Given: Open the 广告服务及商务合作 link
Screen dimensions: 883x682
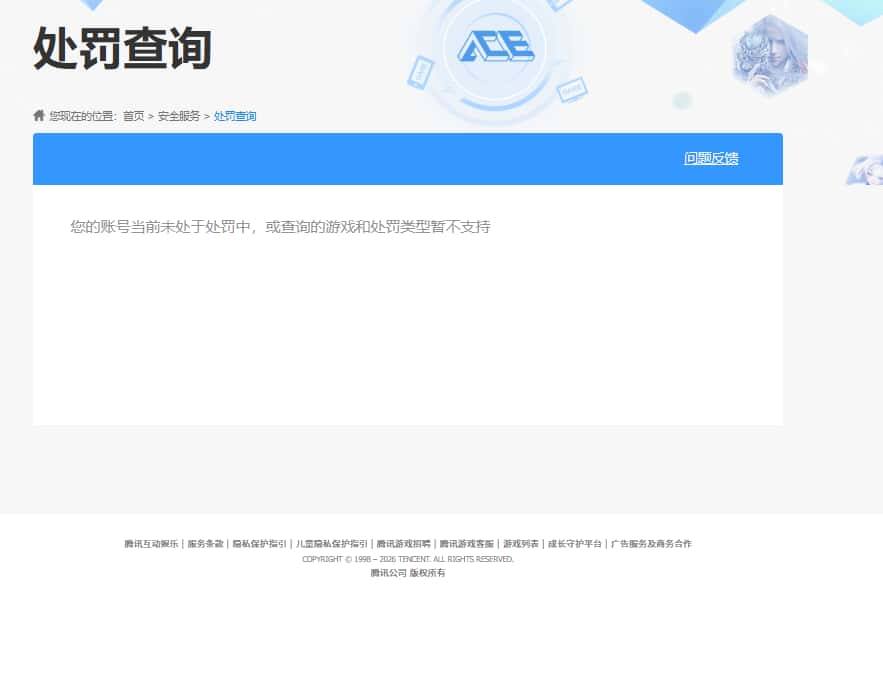Looking at the screenshot, I should pos(652,543).
